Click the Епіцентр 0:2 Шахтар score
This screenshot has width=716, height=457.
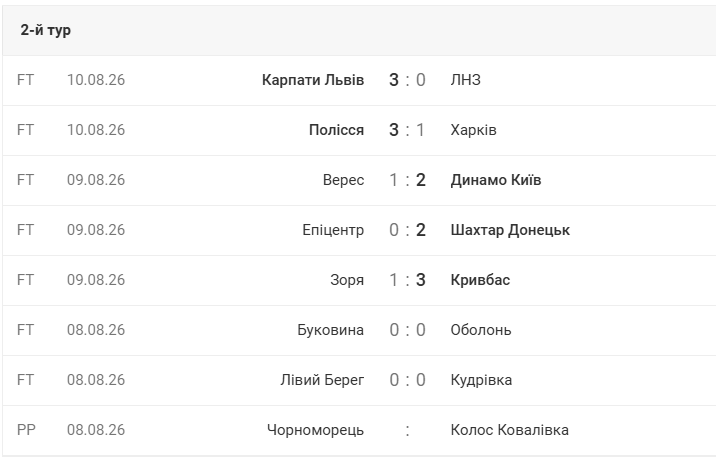(407, 230)
